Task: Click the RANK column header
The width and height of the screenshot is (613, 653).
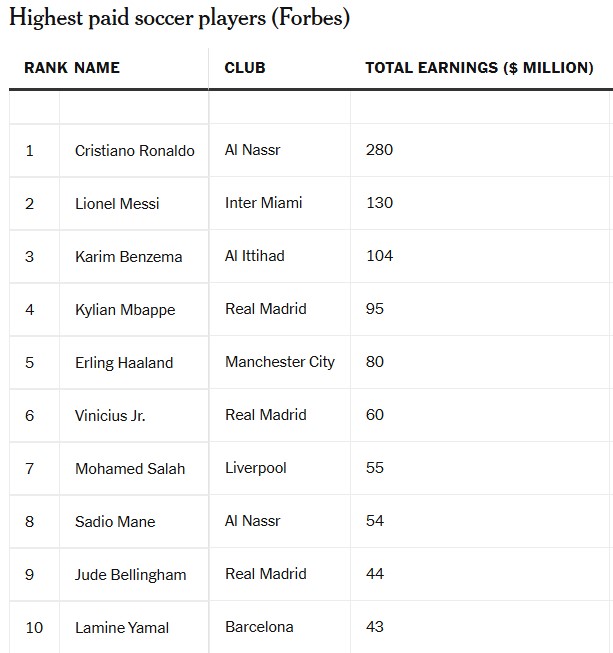Action: (46, 68)
